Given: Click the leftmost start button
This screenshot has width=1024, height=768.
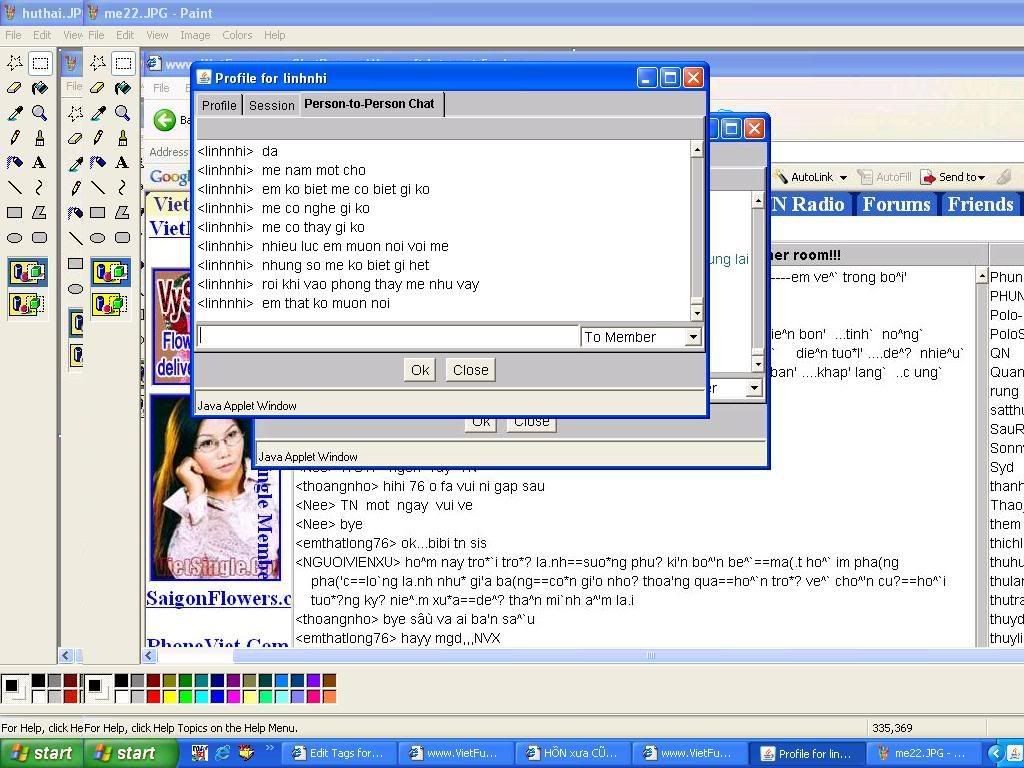Looking at the screenshot, I should pos(42,753).
